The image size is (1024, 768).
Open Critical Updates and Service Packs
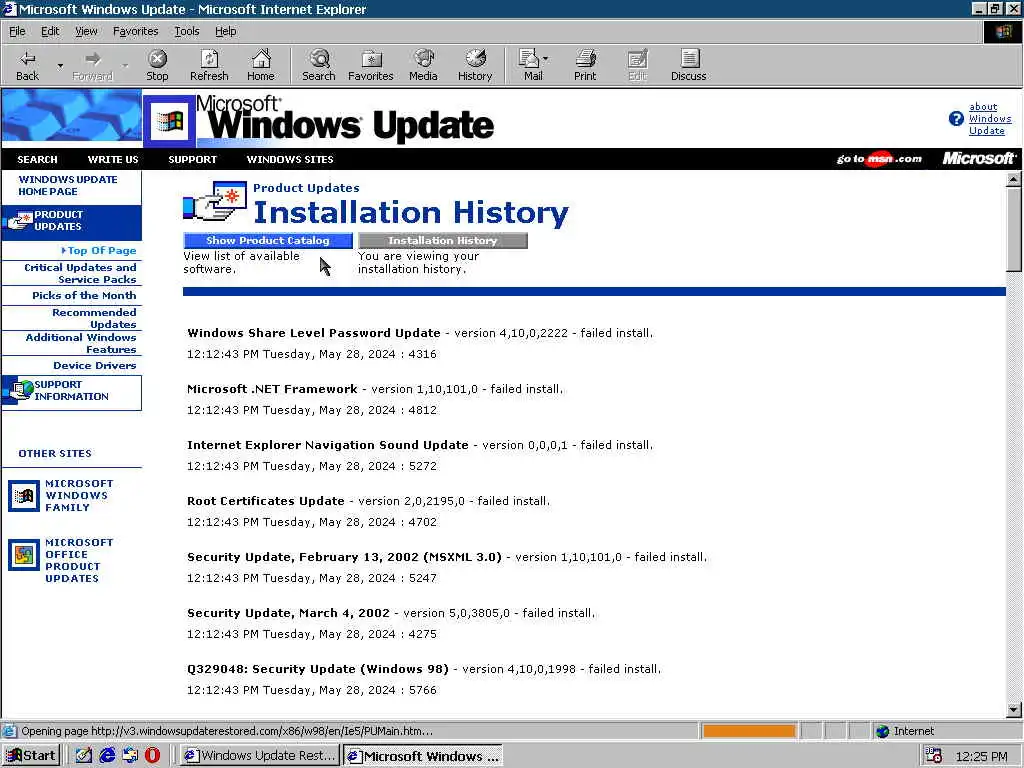pyautogui.click(x=80, y=273)
